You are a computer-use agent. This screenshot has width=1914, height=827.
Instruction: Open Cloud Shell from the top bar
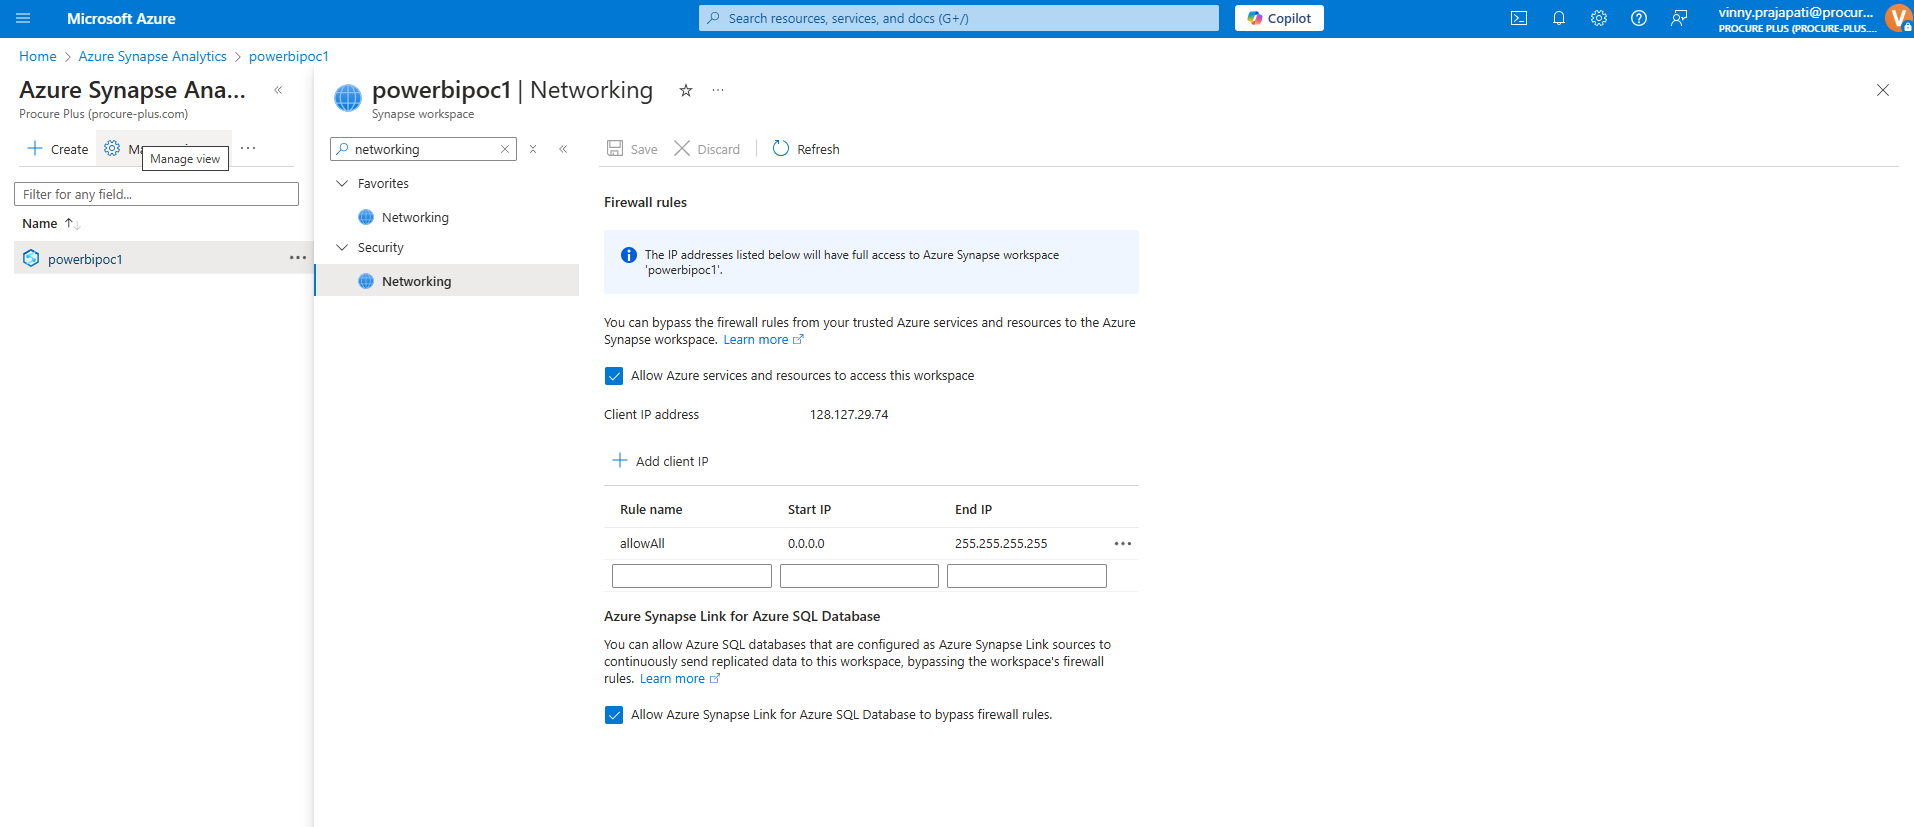(x=1519, y=18)
